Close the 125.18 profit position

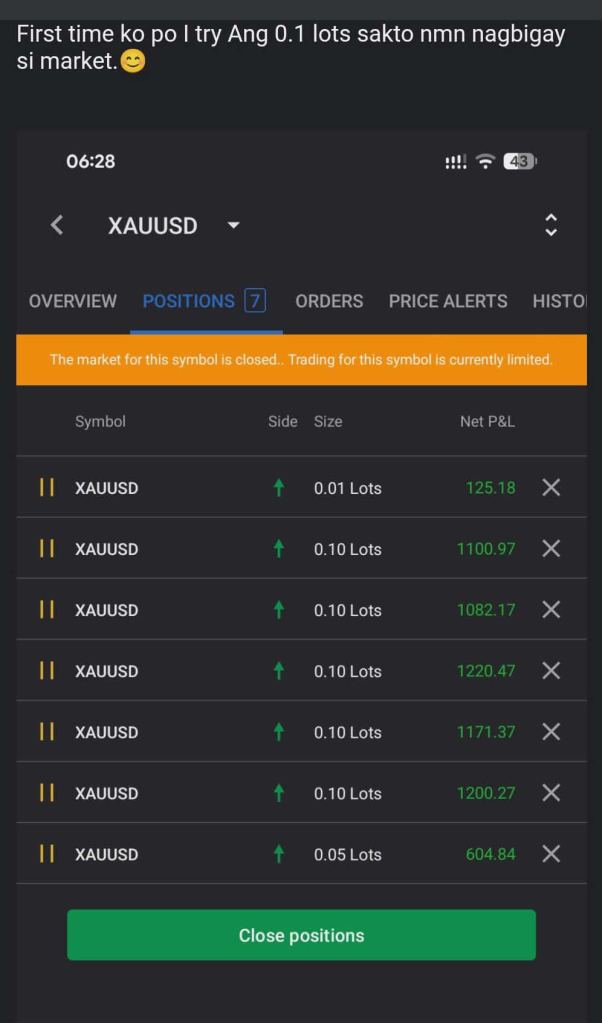(x=551, y=488)
